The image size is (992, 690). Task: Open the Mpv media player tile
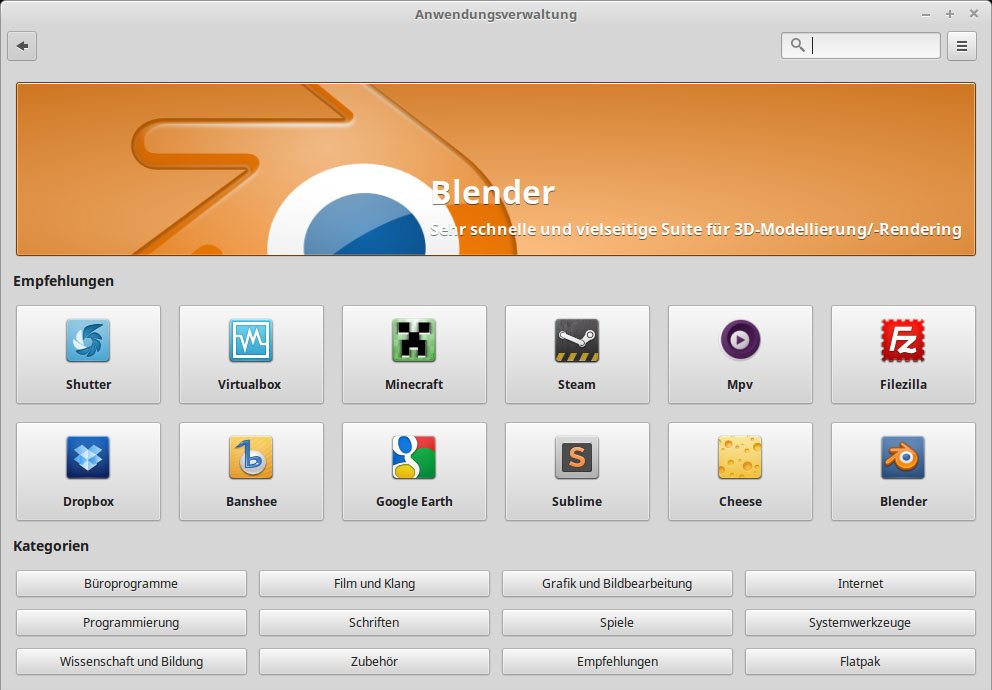740,354
